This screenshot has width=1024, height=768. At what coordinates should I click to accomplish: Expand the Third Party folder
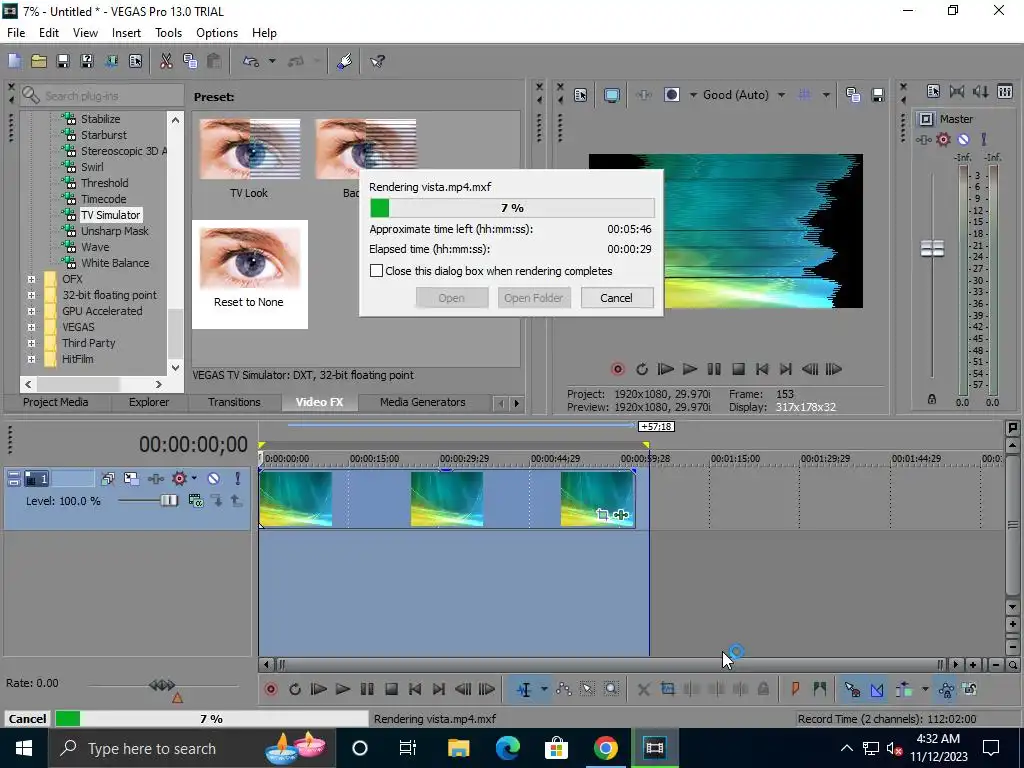click(31, 343)
